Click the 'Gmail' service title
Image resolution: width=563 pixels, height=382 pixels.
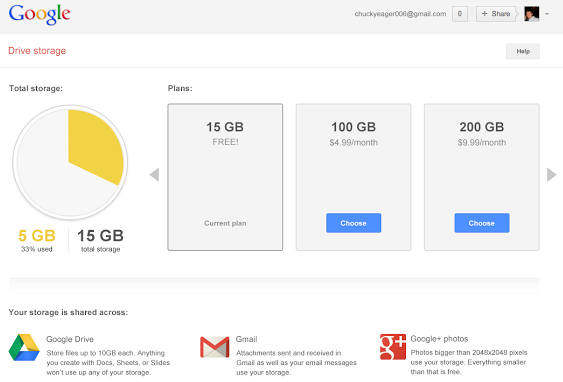coord(246,339)
